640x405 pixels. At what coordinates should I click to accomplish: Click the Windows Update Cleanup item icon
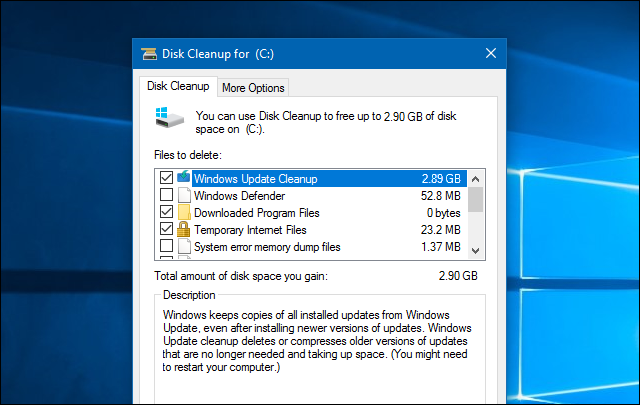tap(184, 179)
